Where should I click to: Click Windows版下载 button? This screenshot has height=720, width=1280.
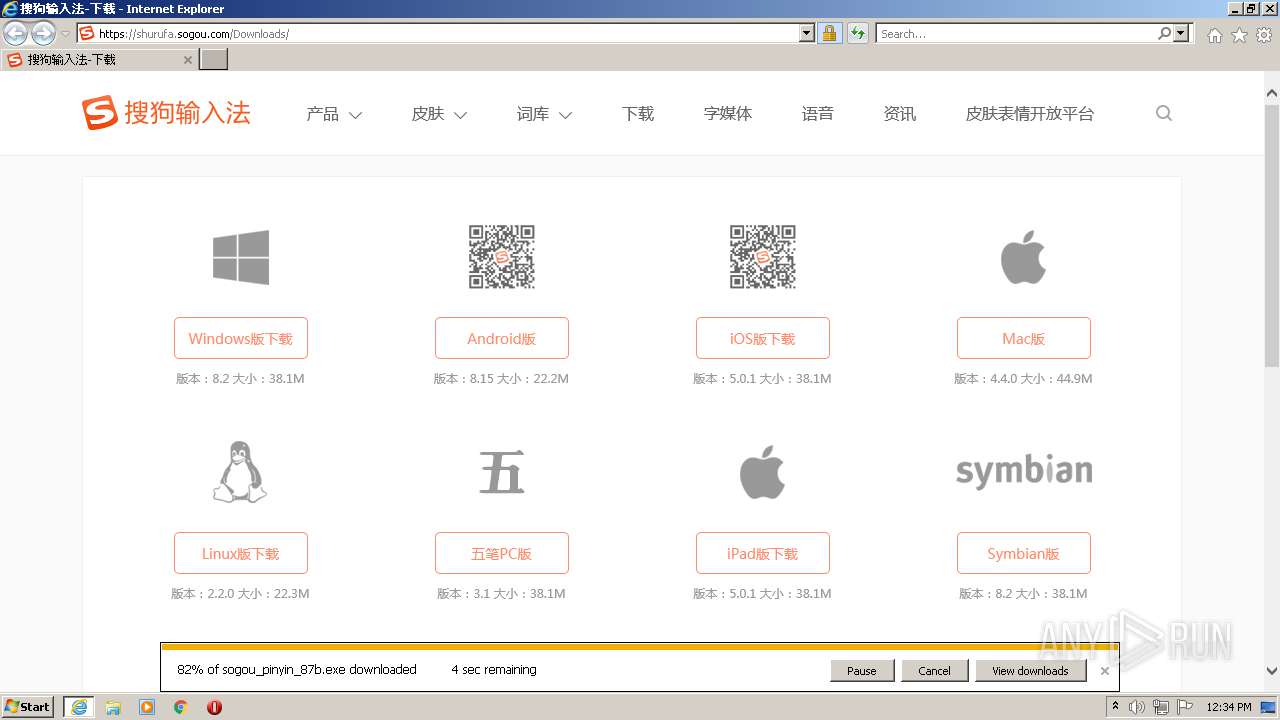[241, 338]
